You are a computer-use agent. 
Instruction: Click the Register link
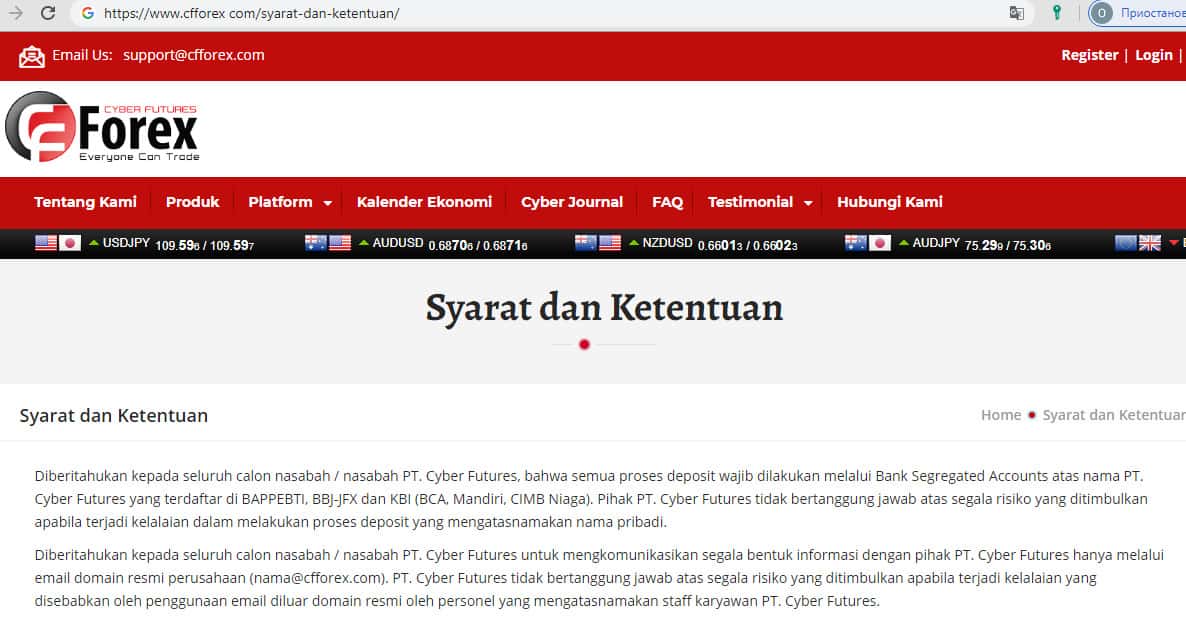(x=1089, y=55)
